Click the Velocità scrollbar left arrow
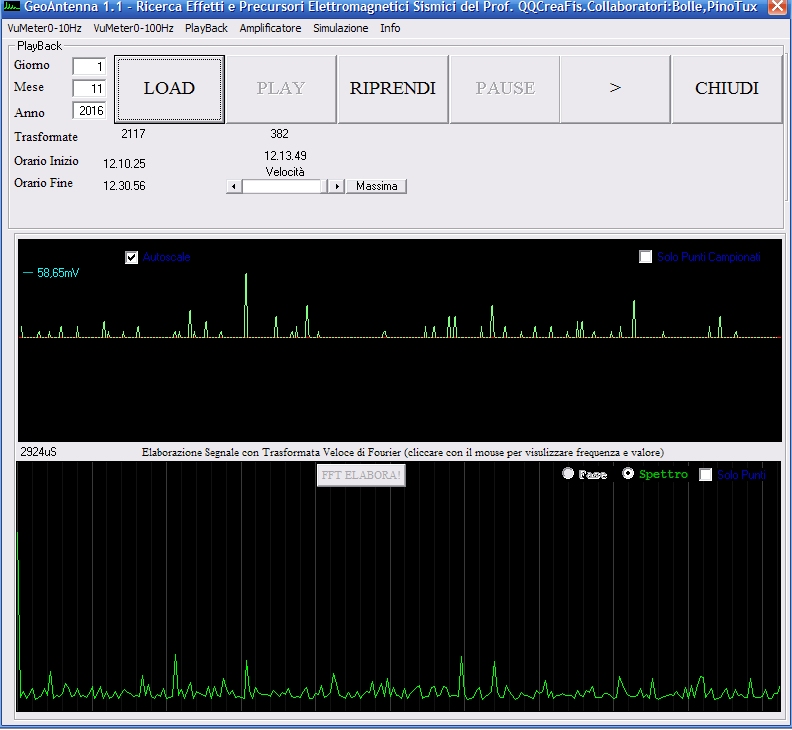The width and height of the screenshot is (792, 730). click(x=234, y=186)
